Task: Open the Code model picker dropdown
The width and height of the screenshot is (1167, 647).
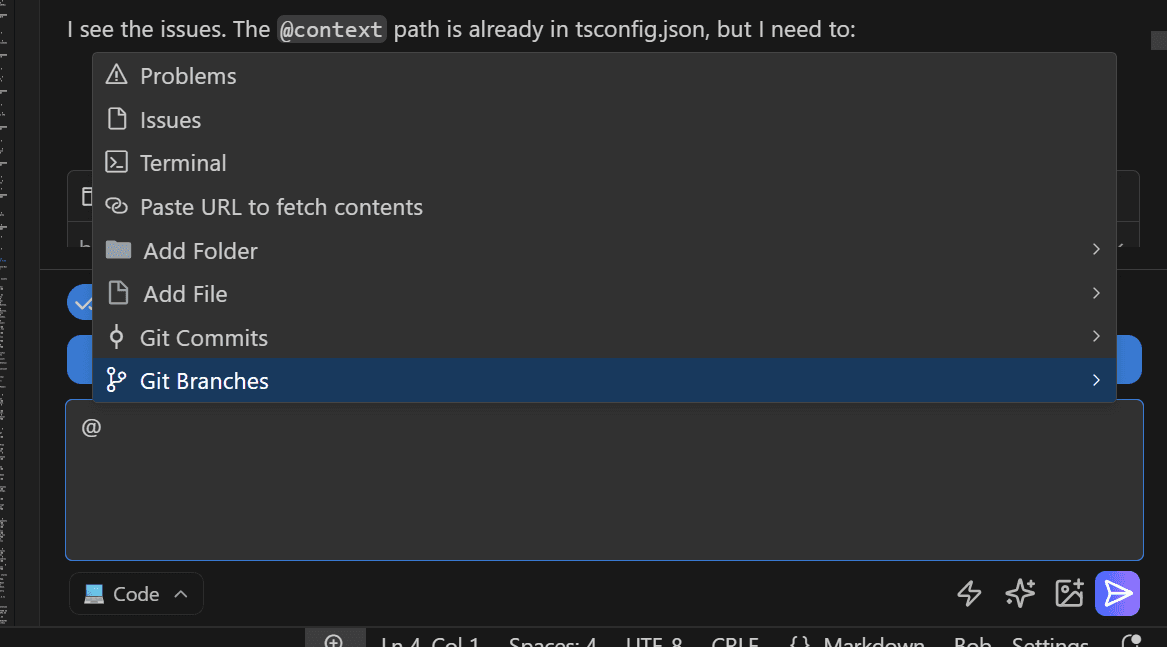Action: click(x=136, y=593)
